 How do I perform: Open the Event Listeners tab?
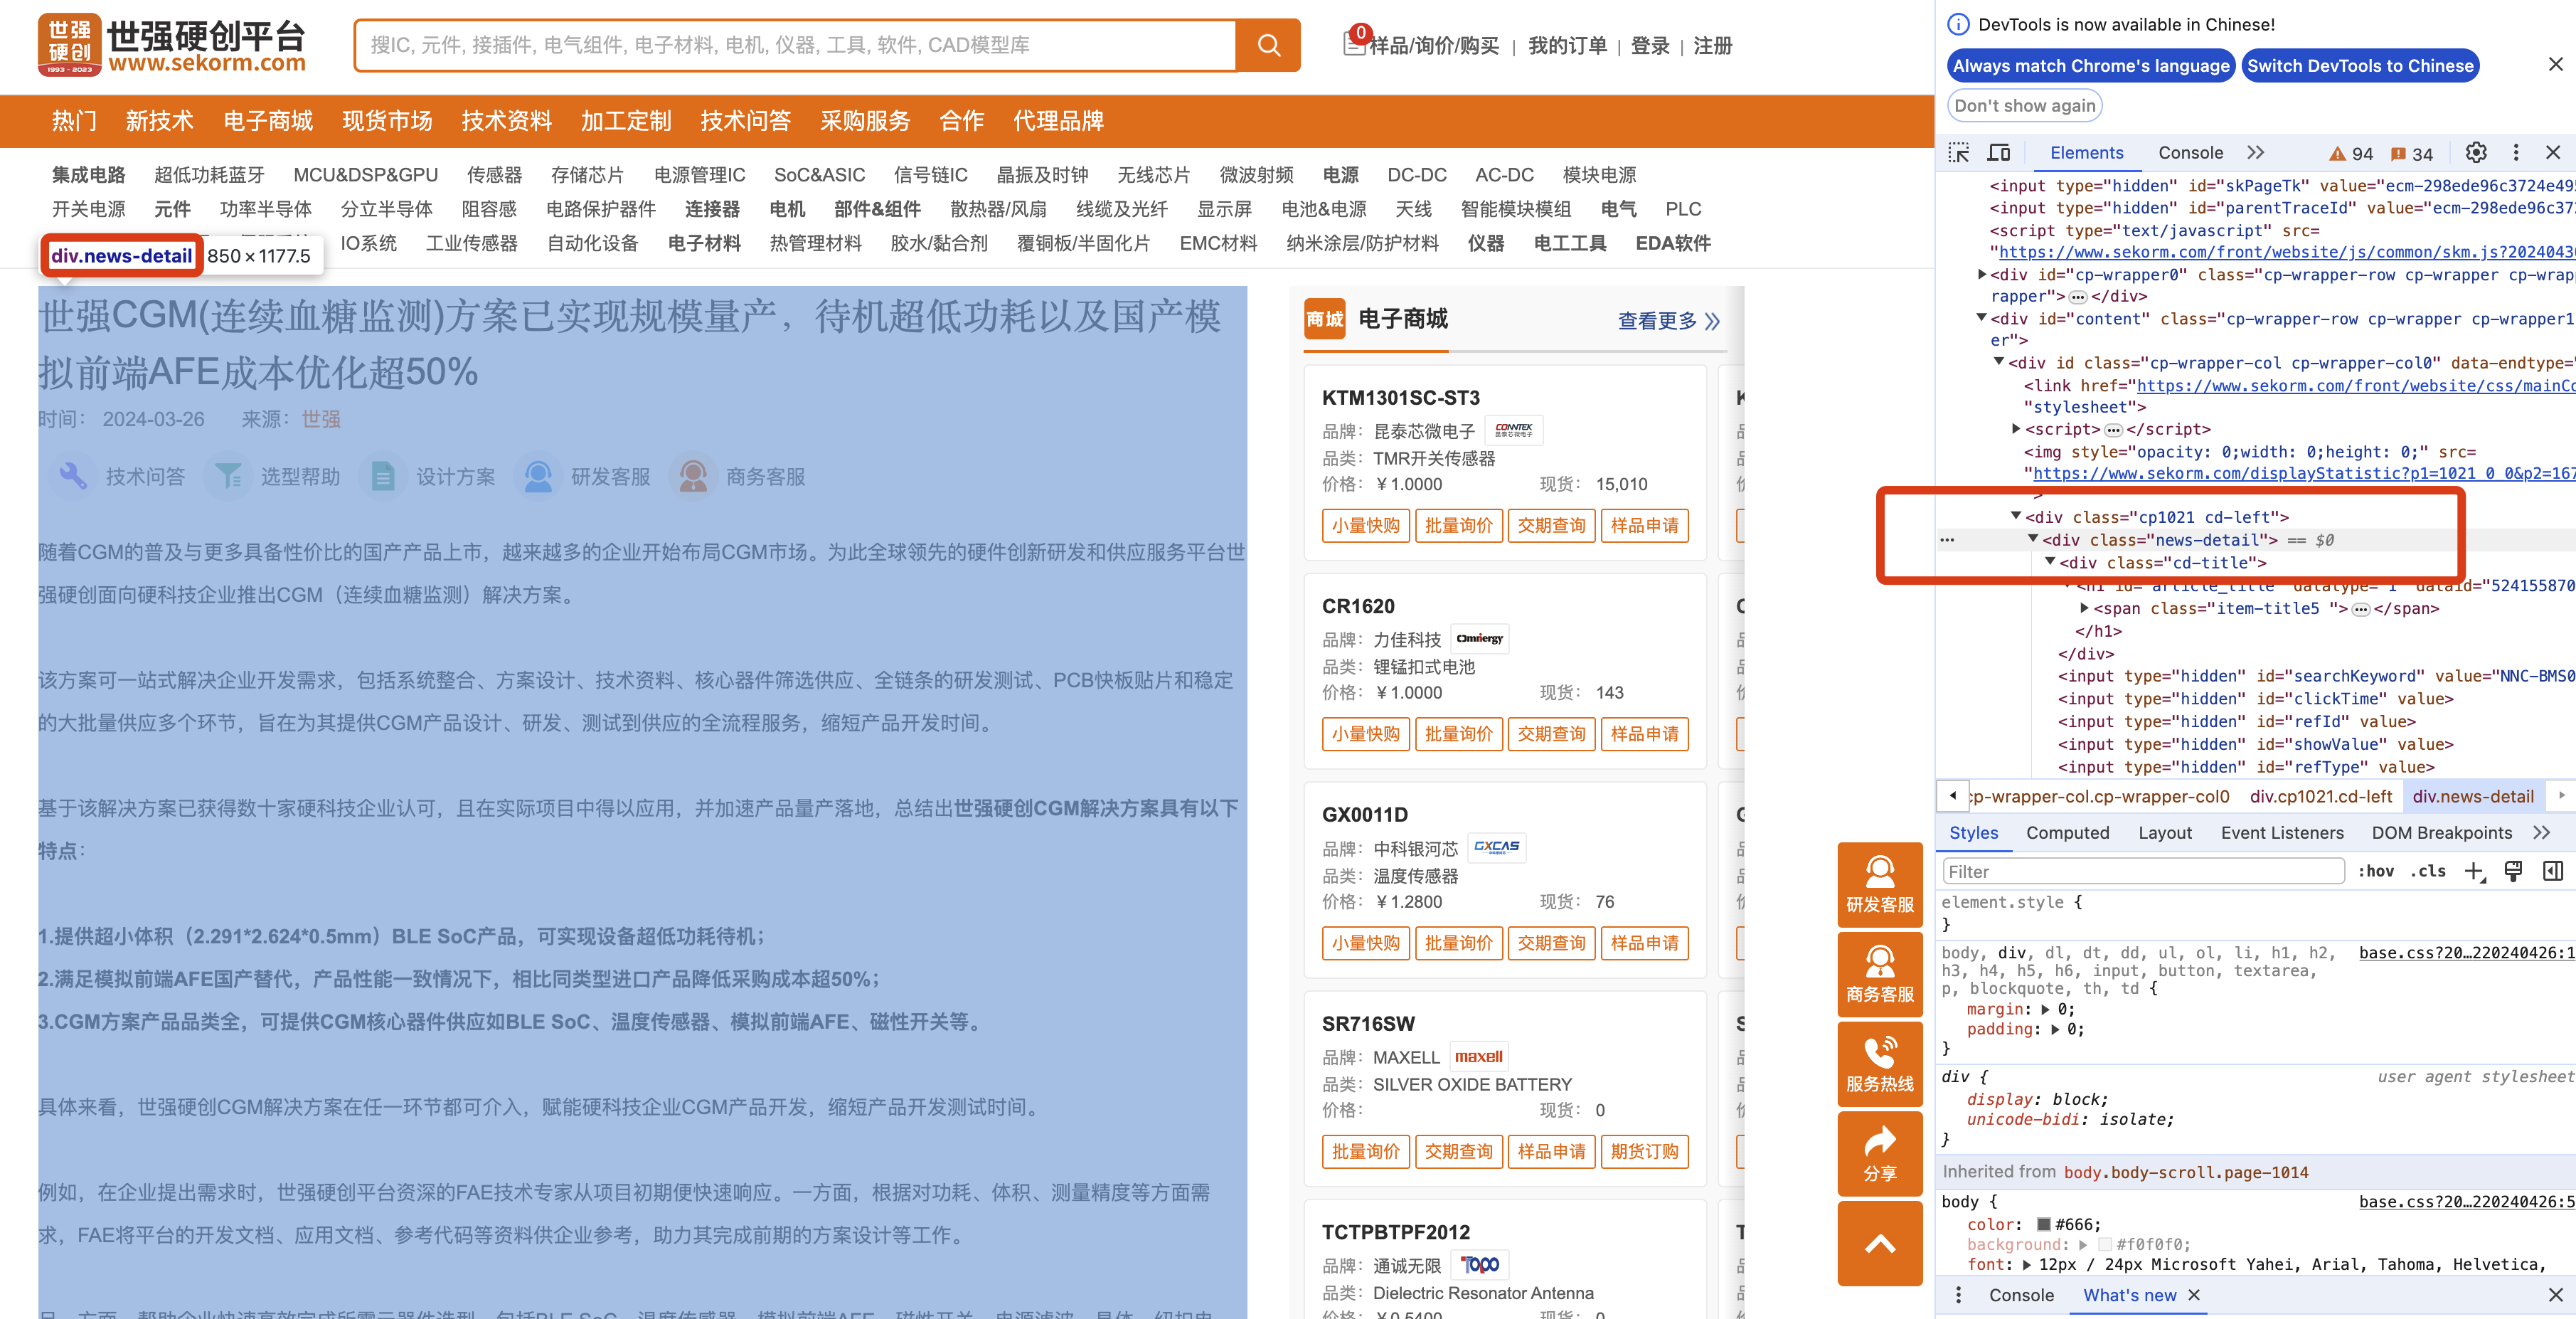tap(2282, 833)
